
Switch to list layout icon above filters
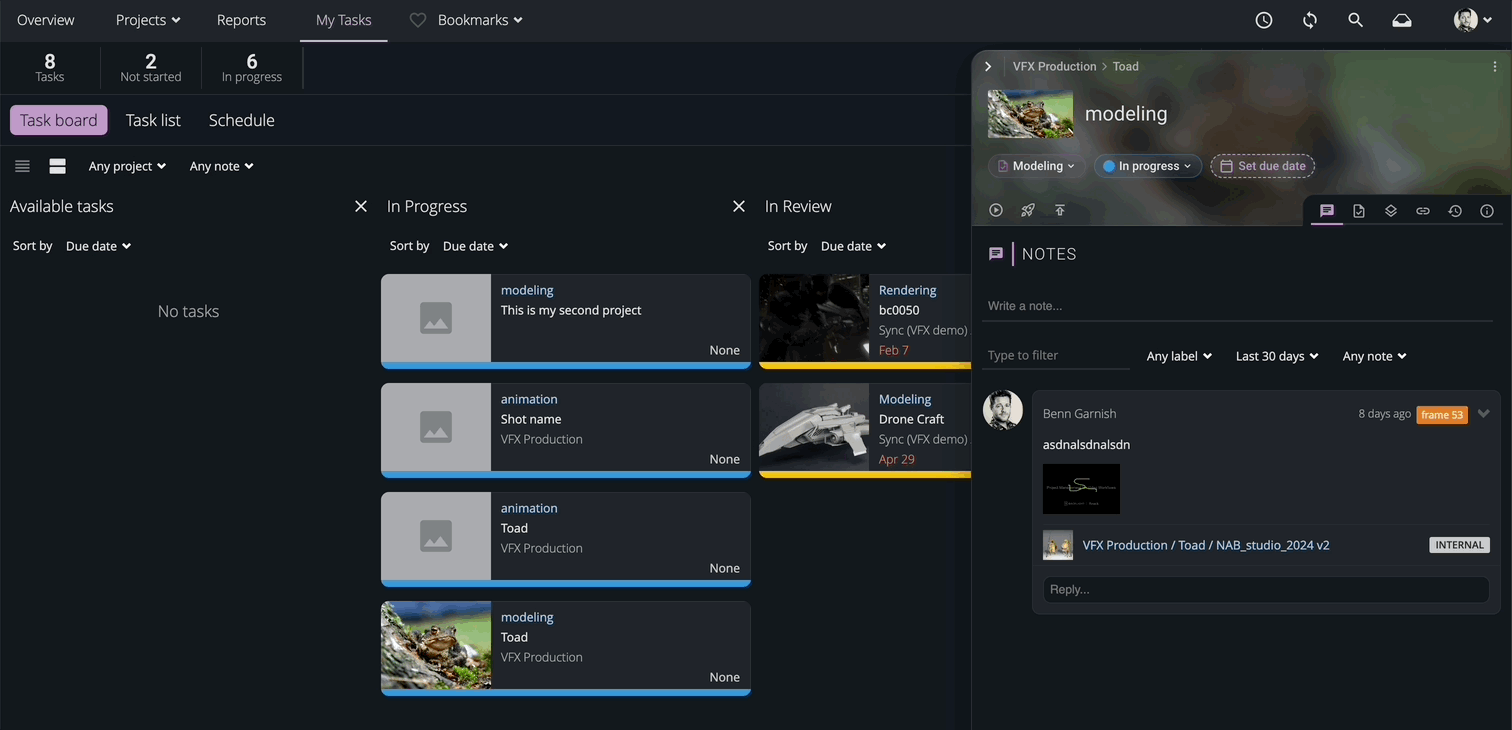[x=22, y=166]
